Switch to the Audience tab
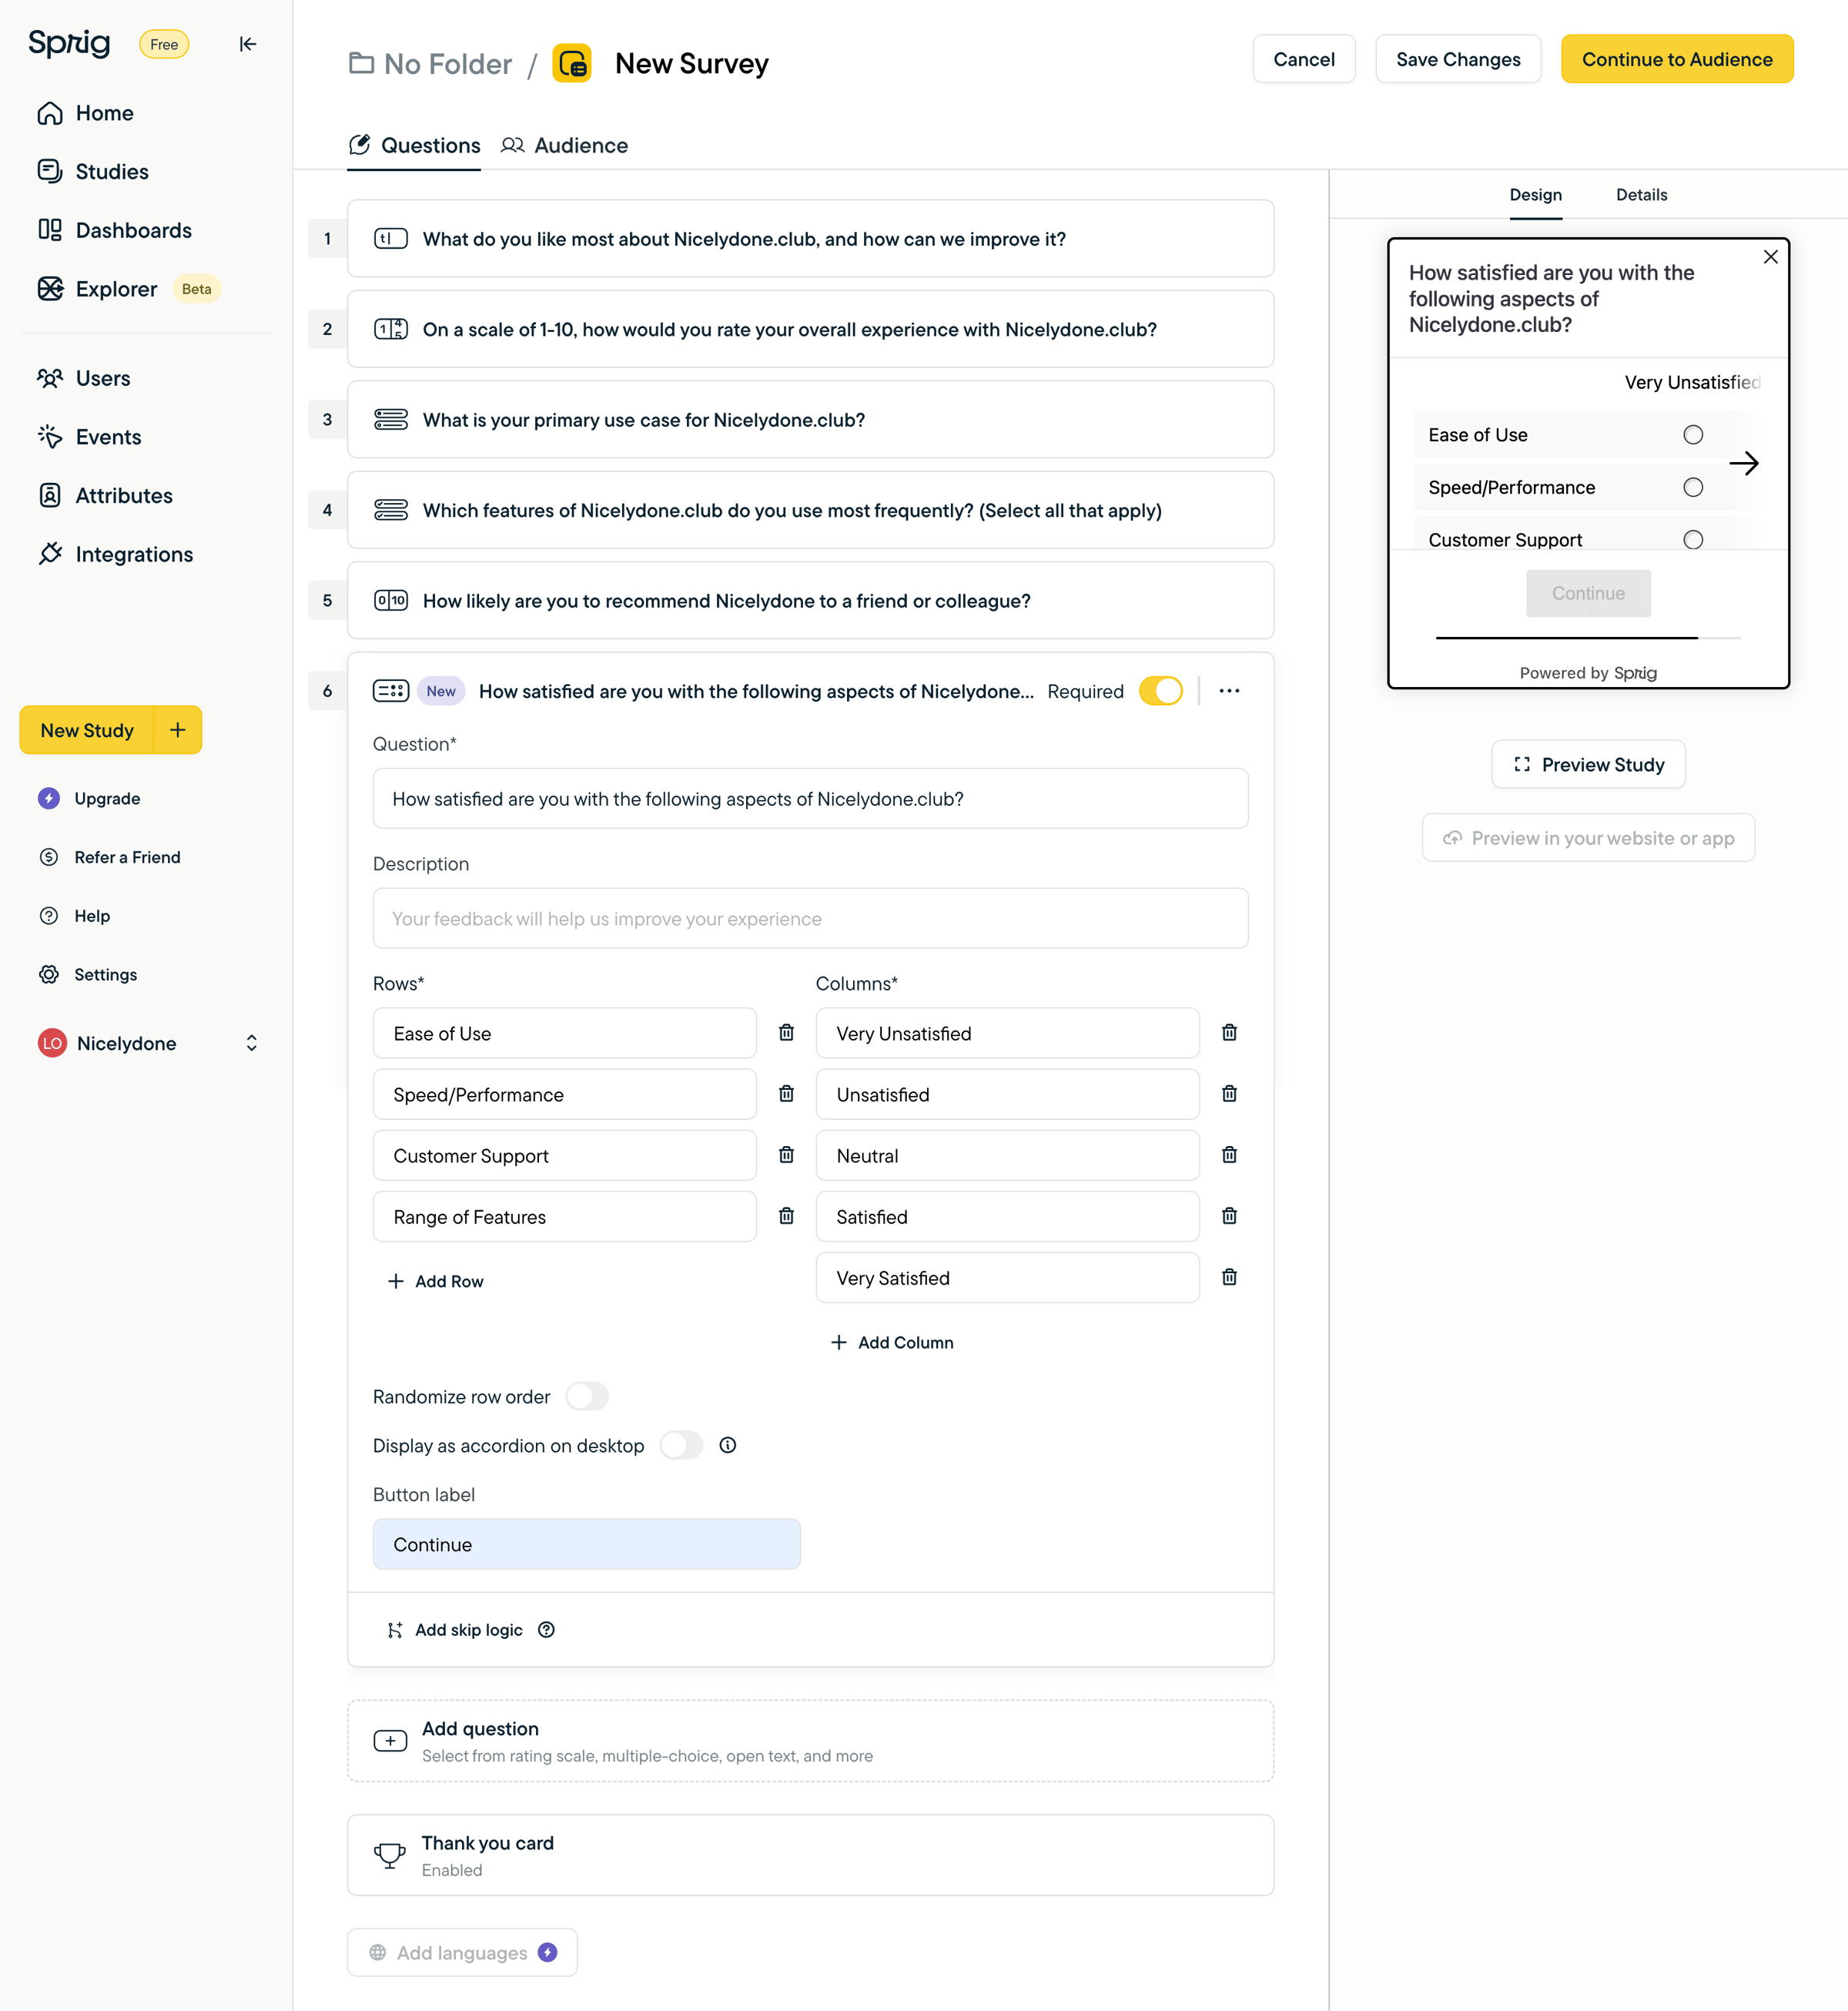Screen dimensions: 1848x2011 coord(565,145)
